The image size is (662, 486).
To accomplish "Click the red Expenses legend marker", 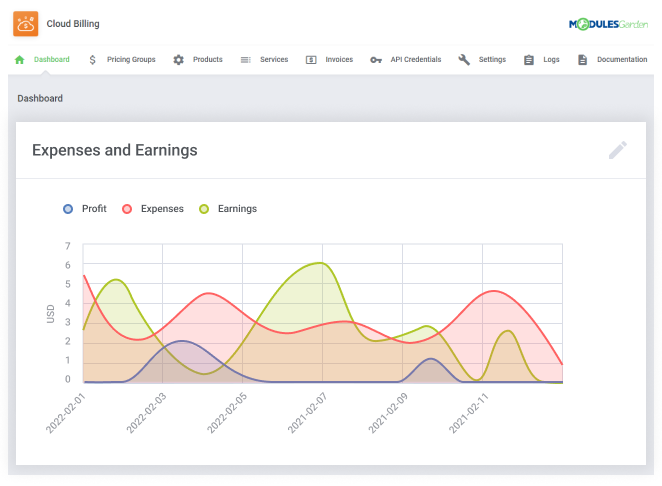I will 127,209.
